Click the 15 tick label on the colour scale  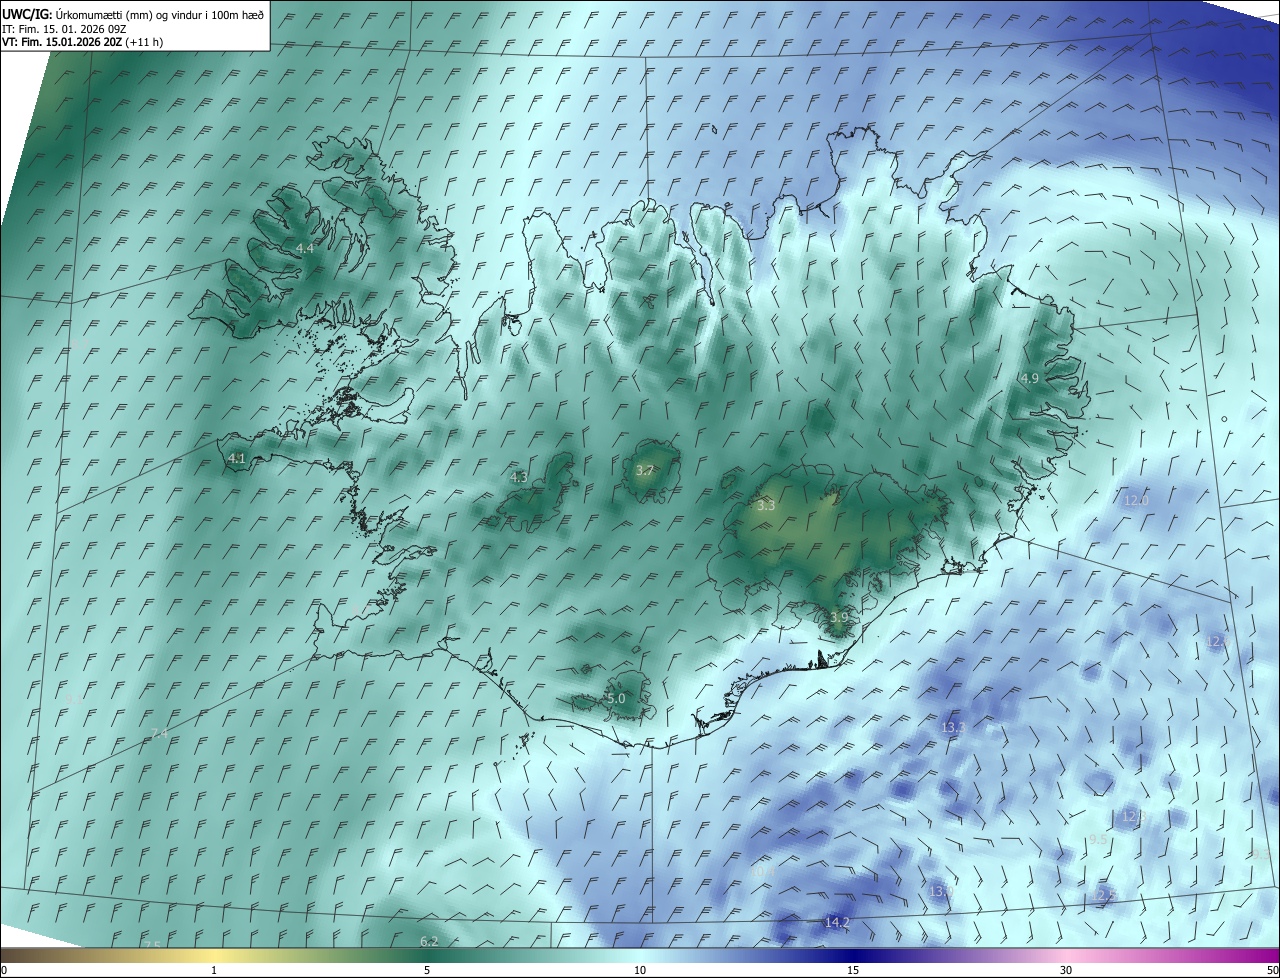tap(853, 970)
